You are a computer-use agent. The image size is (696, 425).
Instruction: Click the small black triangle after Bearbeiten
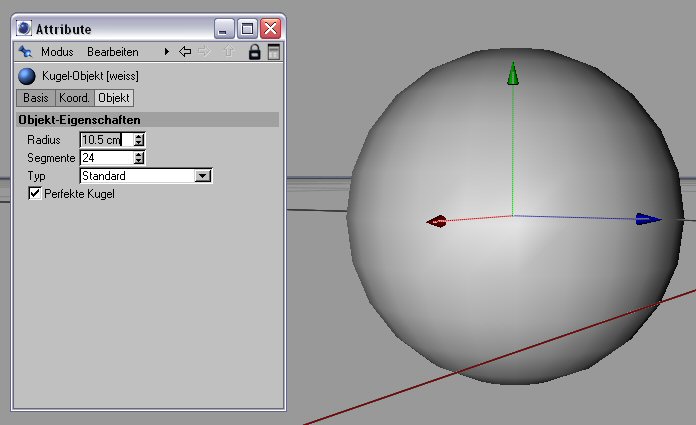166,51
